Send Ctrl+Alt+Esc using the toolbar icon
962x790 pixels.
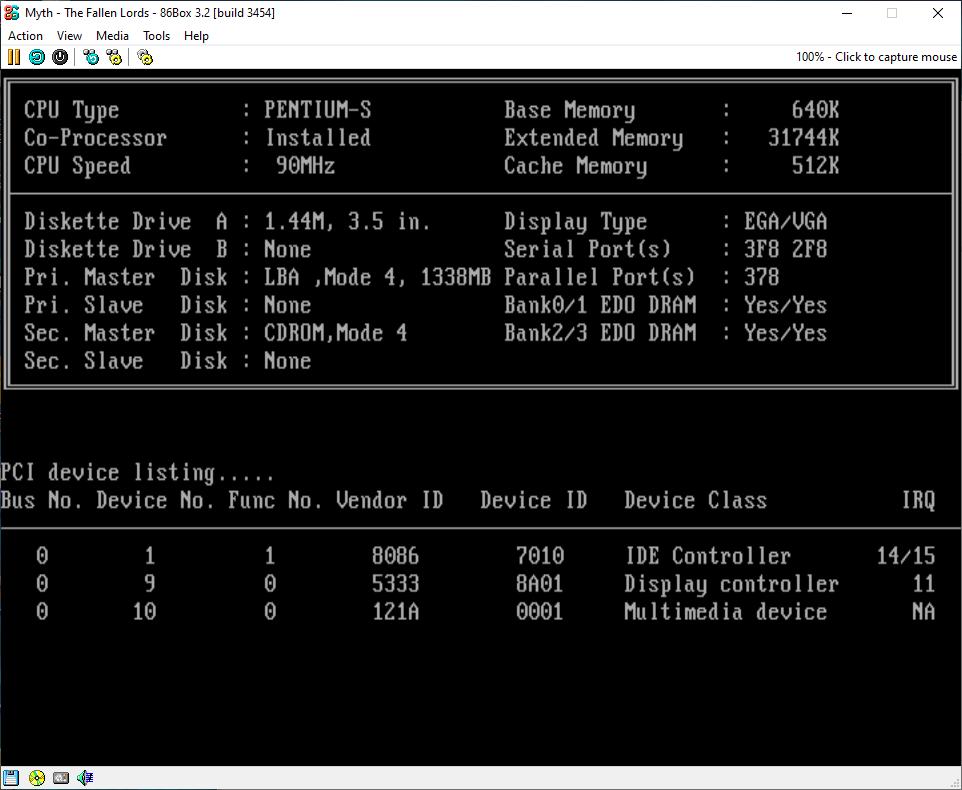pos(113,57)
